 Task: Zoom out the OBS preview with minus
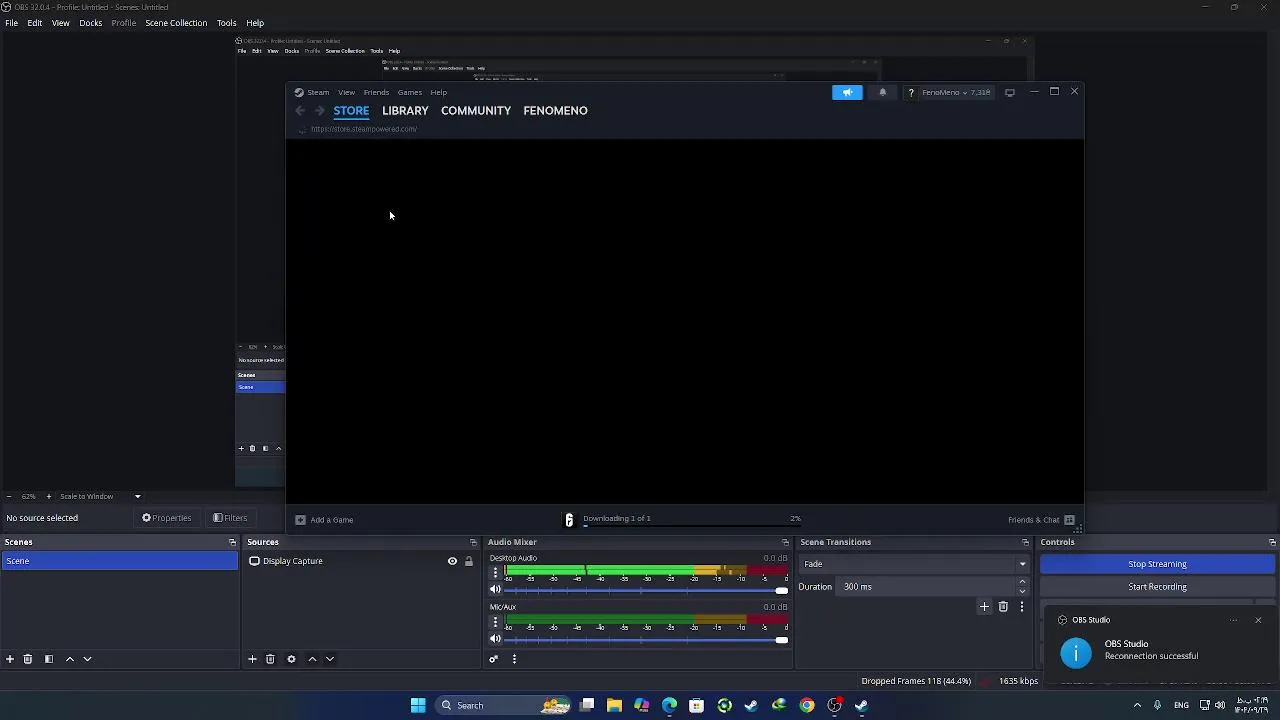pyautogui.click(x=9, y=497)
